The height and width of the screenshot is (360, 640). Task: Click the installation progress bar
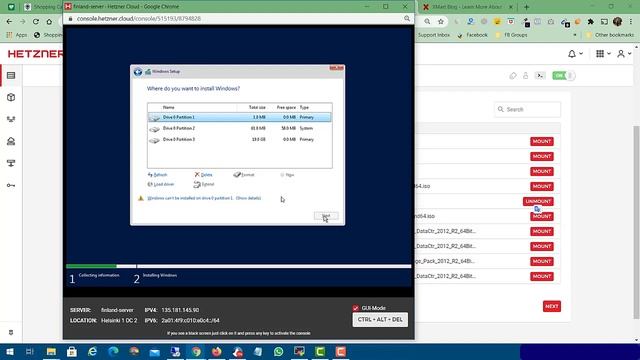(238, 266)
